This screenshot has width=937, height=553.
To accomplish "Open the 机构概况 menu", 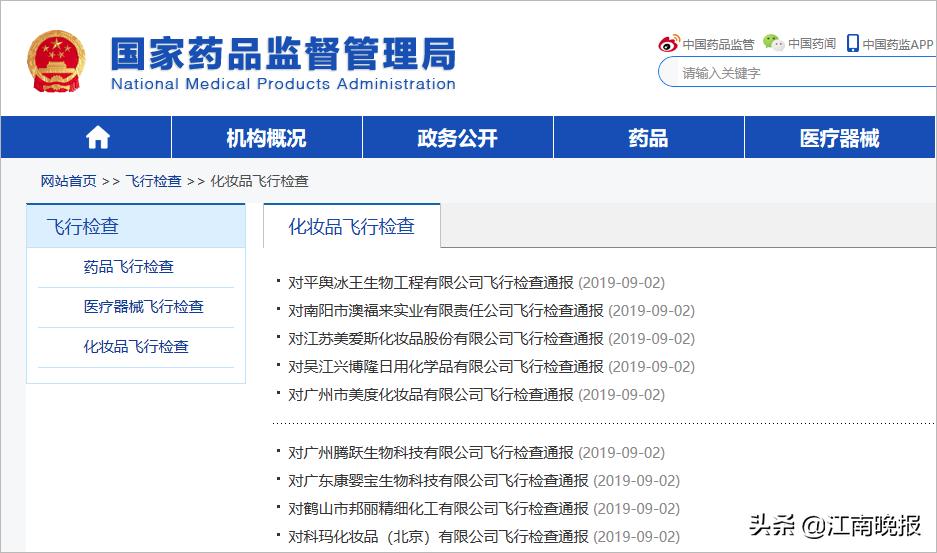I will pos(267,138).
